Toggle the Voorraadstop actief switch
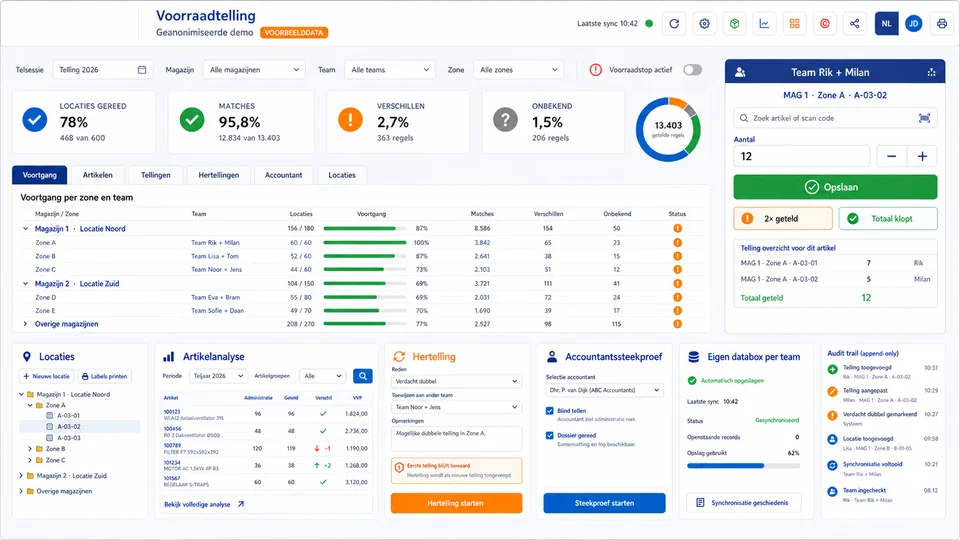960x540 pixels. [x=692, y=70]
